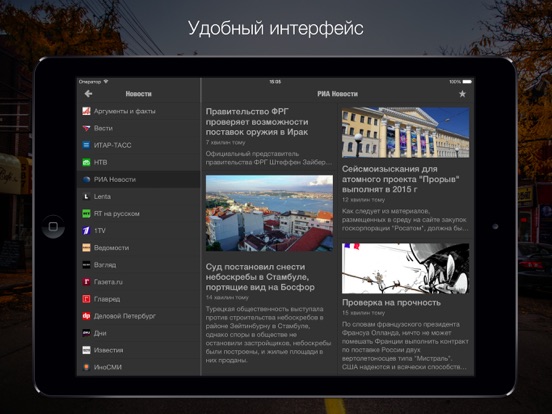Image resolution: width=552 pixels, height=414 pixels.
Task: Click the summary beginning По словам французского президента
Action: [405, 345]
